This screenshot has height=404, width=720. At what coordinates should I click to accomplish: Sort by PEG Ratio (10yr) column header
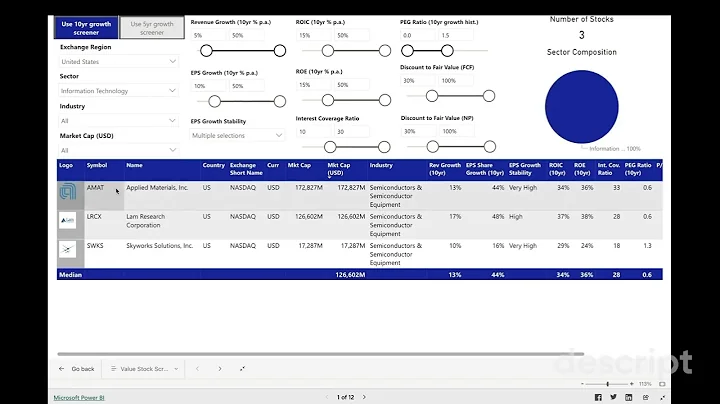[638, 169]
